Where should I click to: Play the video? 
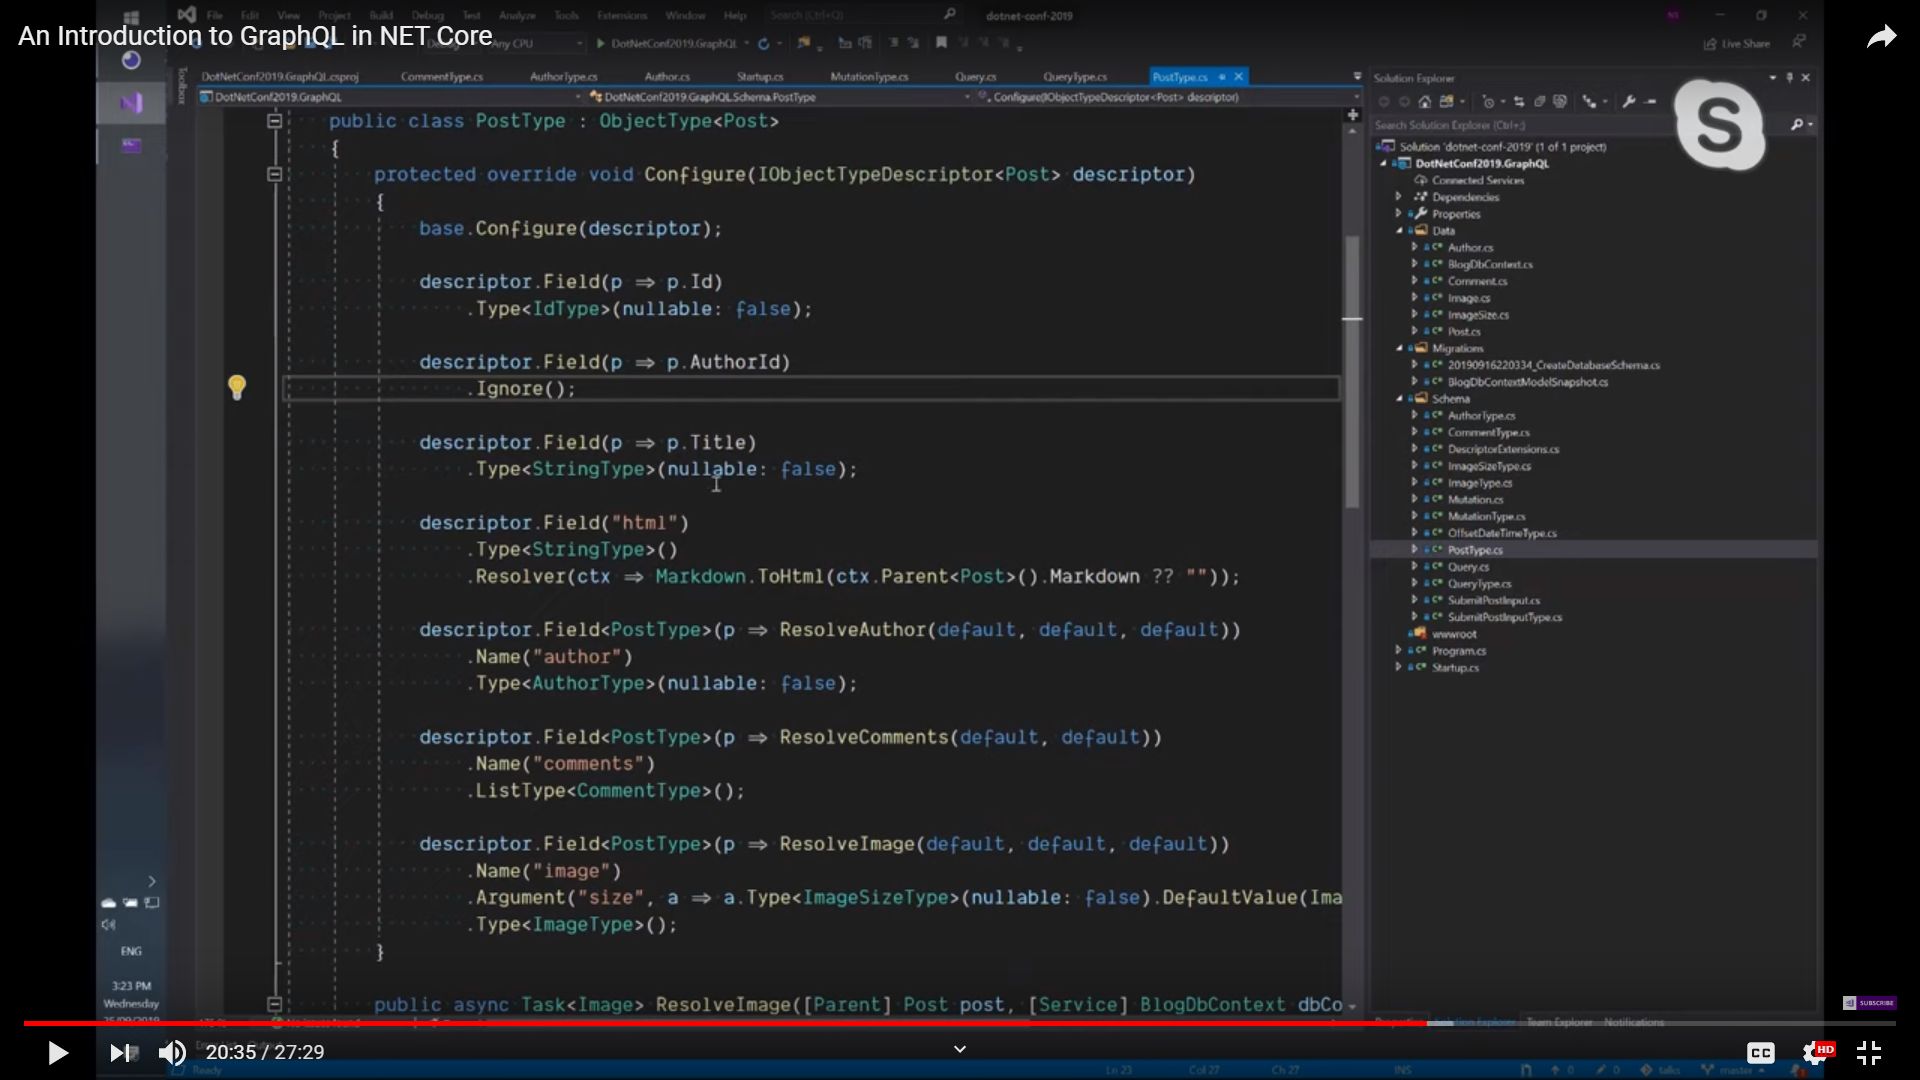(58, 1052)
